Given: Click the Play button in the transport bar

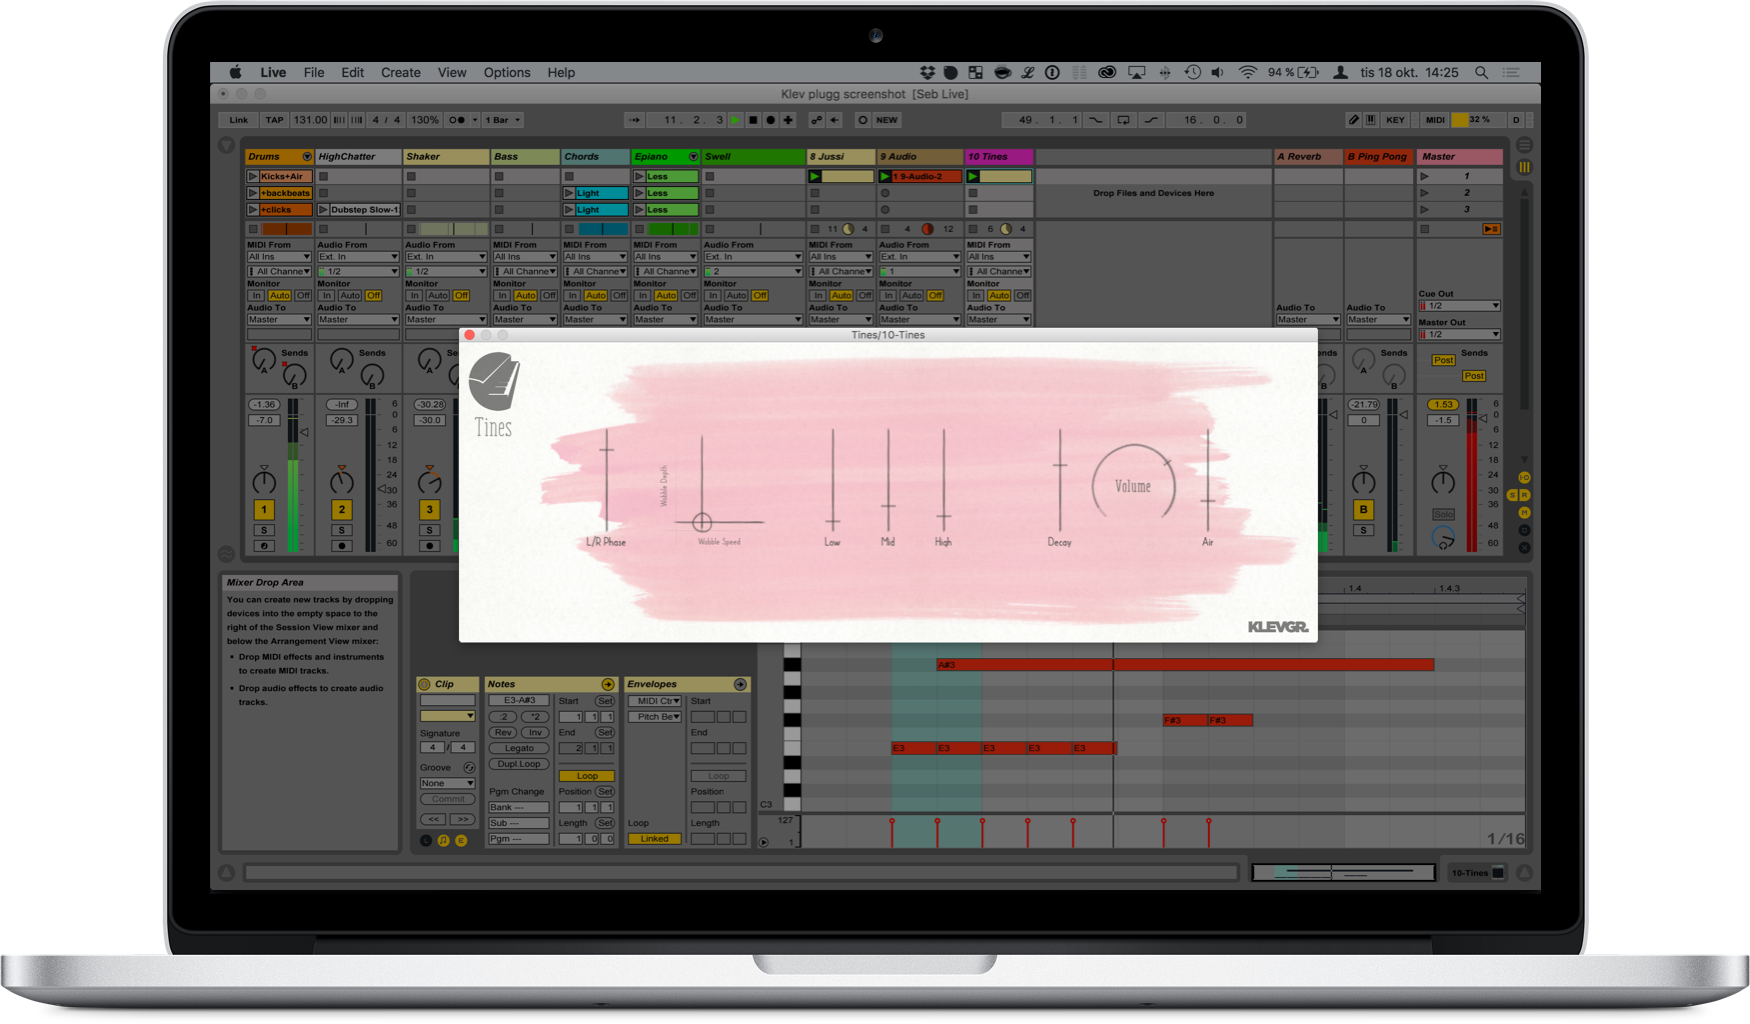Looking at the screenshot, I should 735,120.
